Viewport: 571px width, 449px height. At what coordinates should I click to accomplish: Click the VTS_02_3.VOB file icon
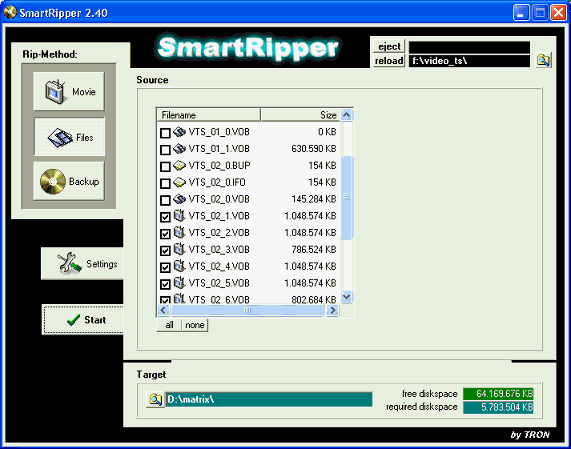(180, 249)
